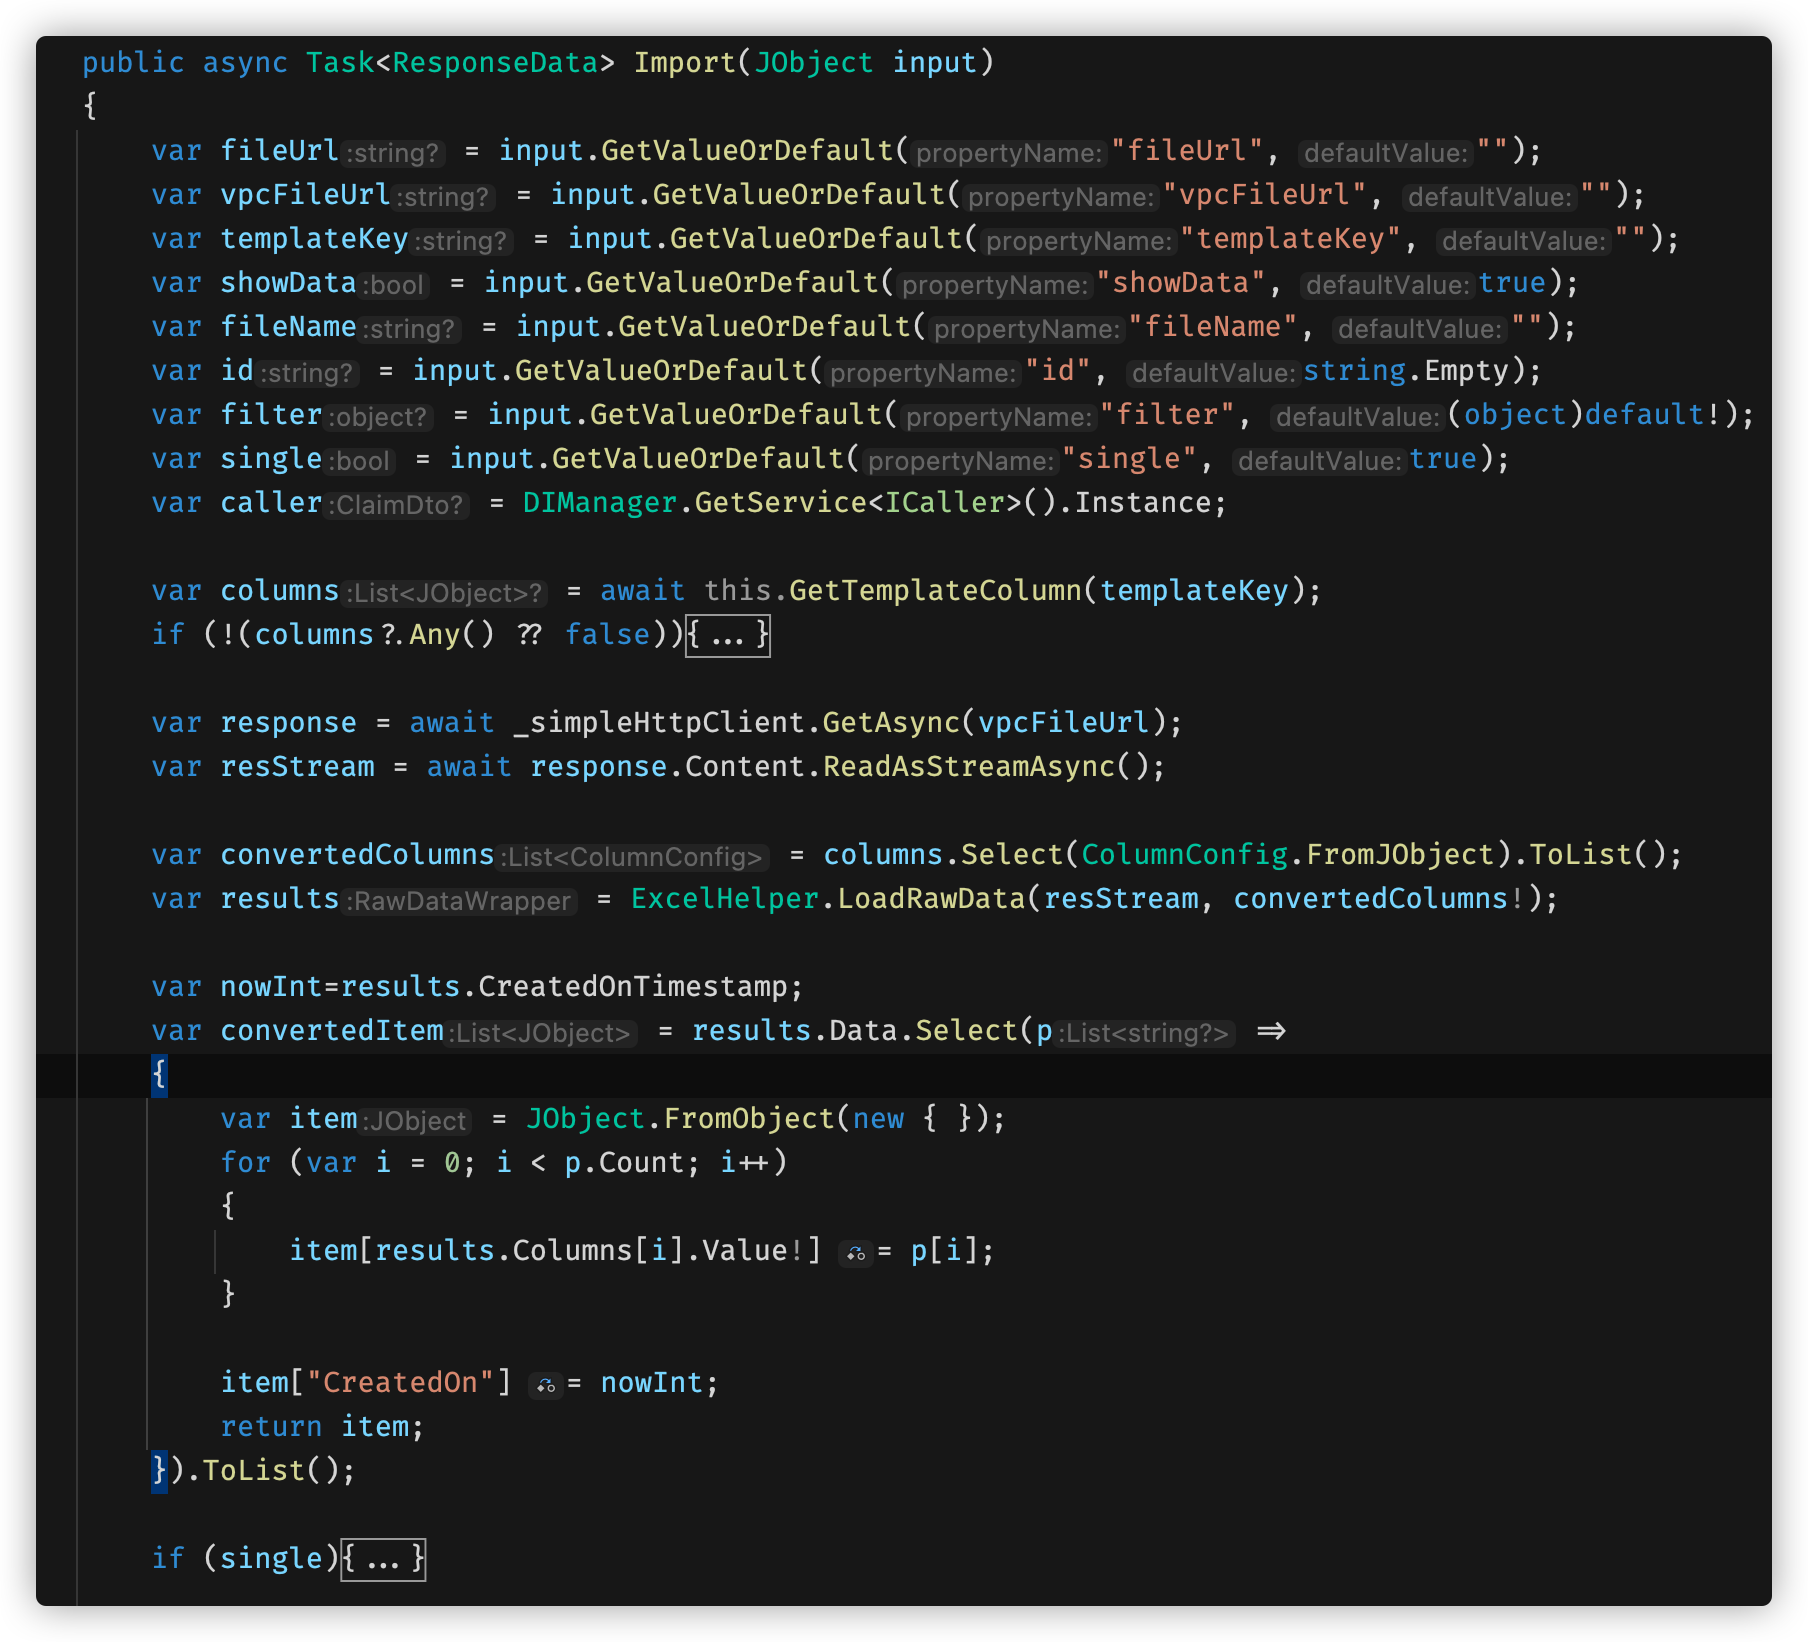The height and width of the screenshot is (1642, 1808).
Task: Click the new keyword in FromObject argument
Action: 878,1118
